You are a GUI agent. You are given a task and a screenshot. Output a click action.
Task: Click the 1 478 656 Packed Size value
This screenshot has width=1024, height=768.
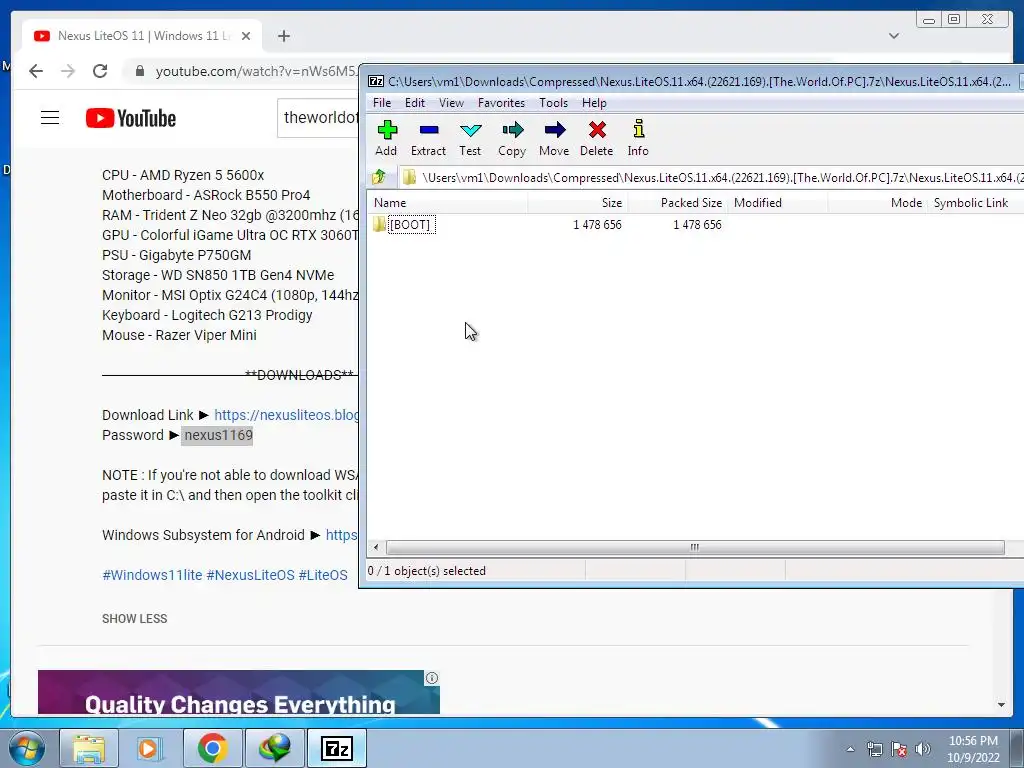697,225
